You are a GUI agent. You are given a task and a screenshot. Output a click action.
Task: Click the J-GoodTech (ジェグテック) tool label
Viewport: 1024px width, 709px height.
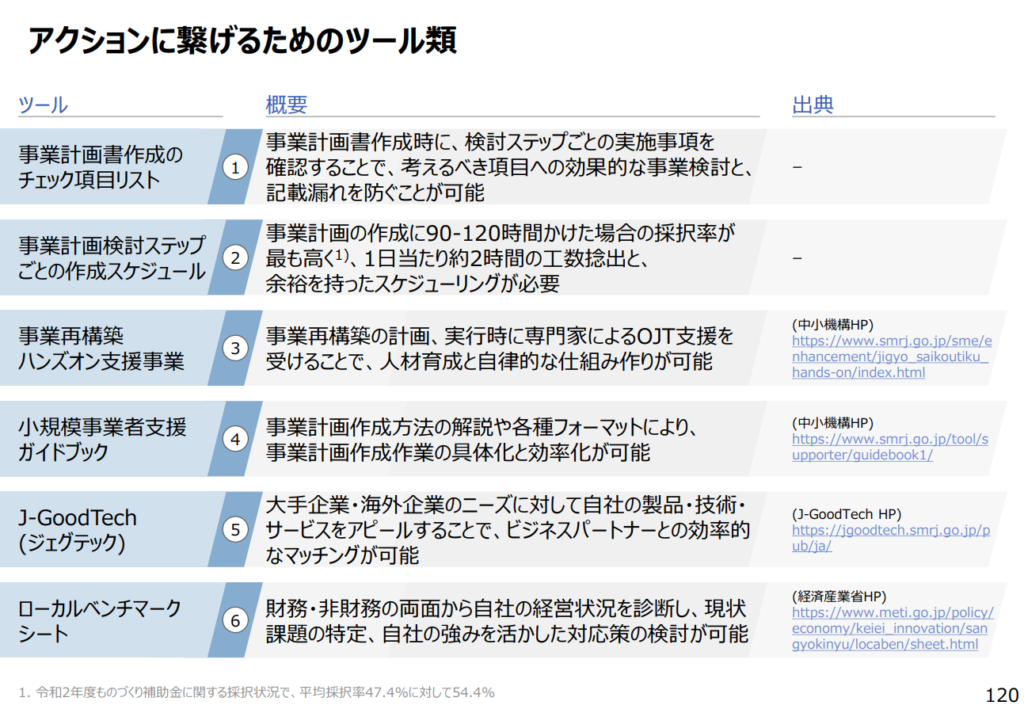(x=80, y=530)
